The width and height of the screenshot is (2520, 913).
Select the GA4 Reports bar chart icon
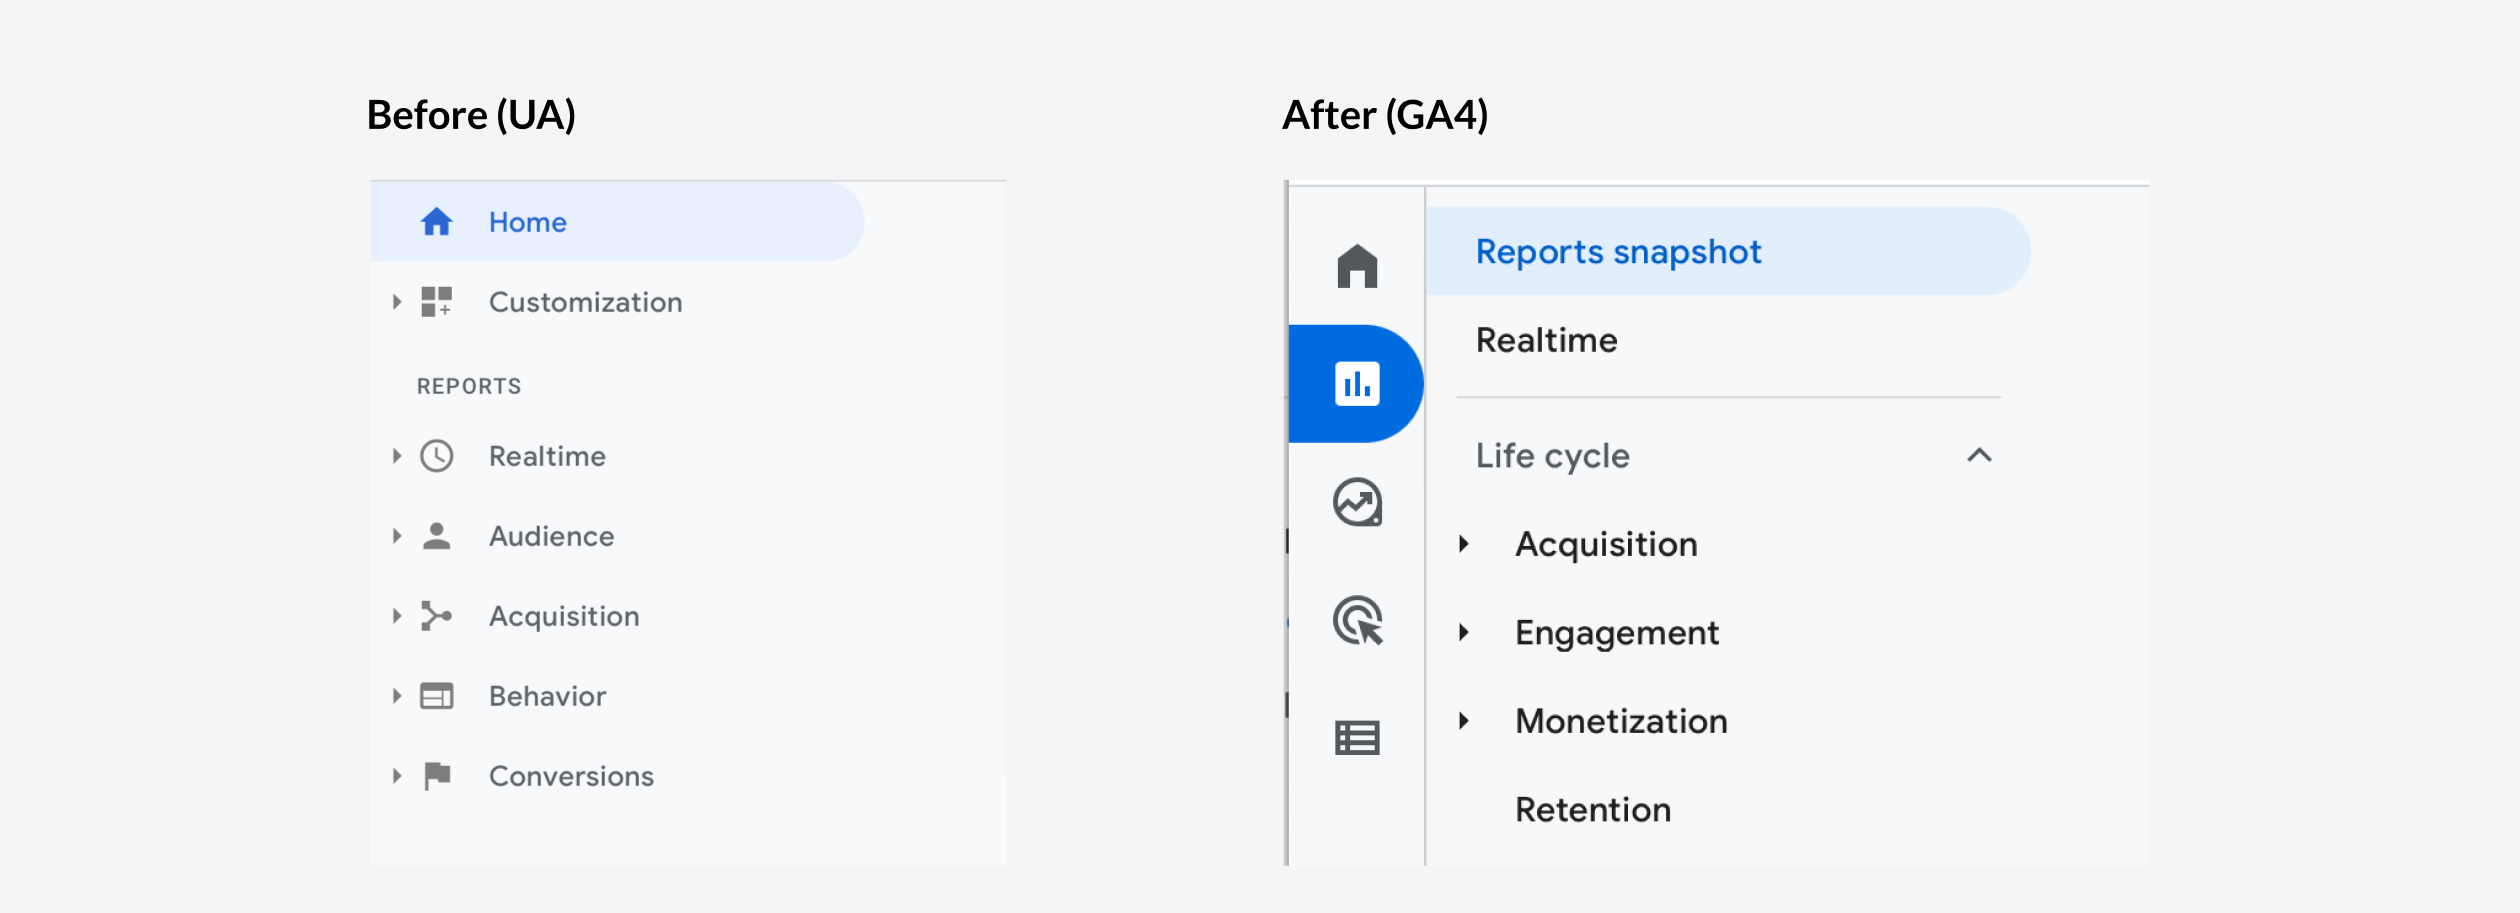[1357, 384]
